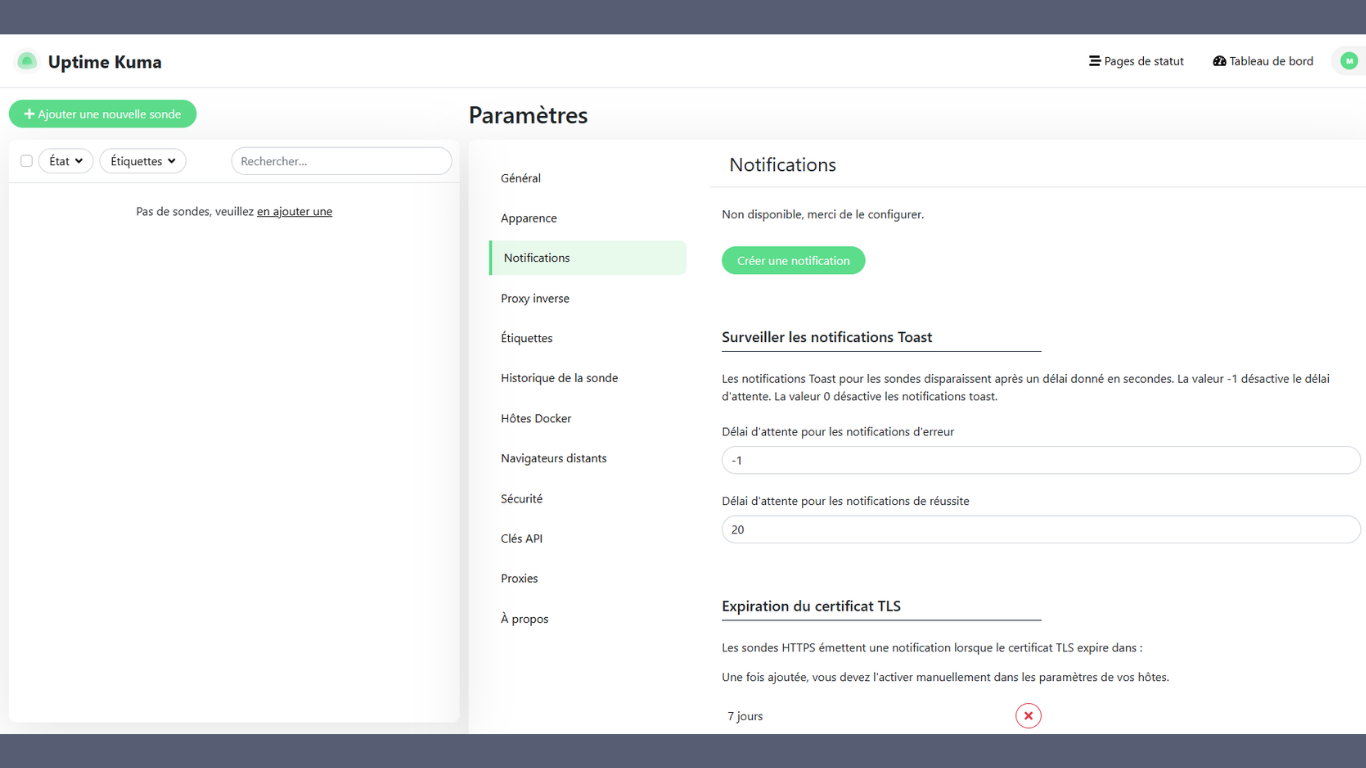The image size is (1366, 768).
Task: Click the Créer une notification button
Action: click(x=793, y=260)
